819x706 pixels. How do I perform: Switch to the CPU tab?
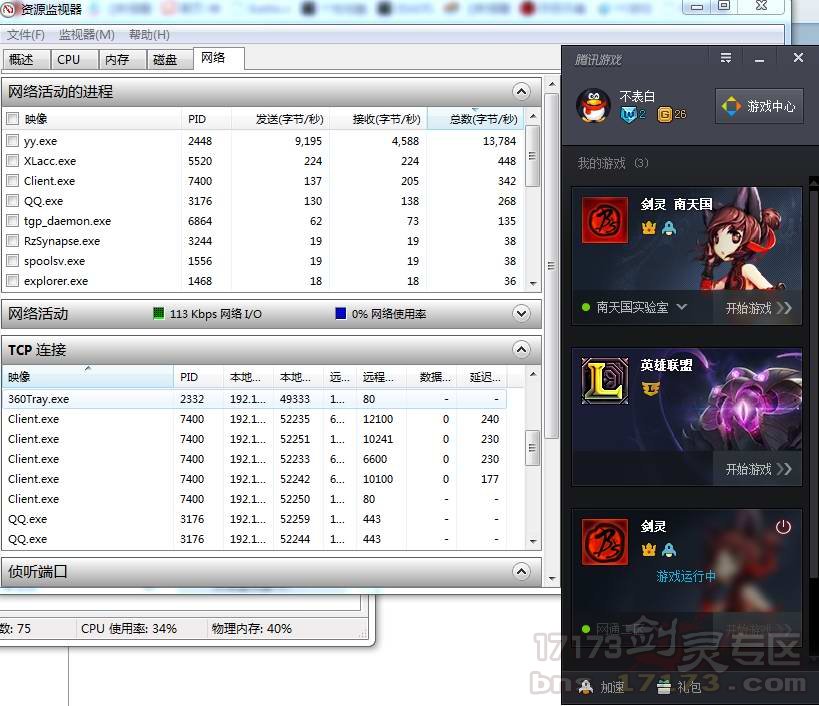point(75,60)
